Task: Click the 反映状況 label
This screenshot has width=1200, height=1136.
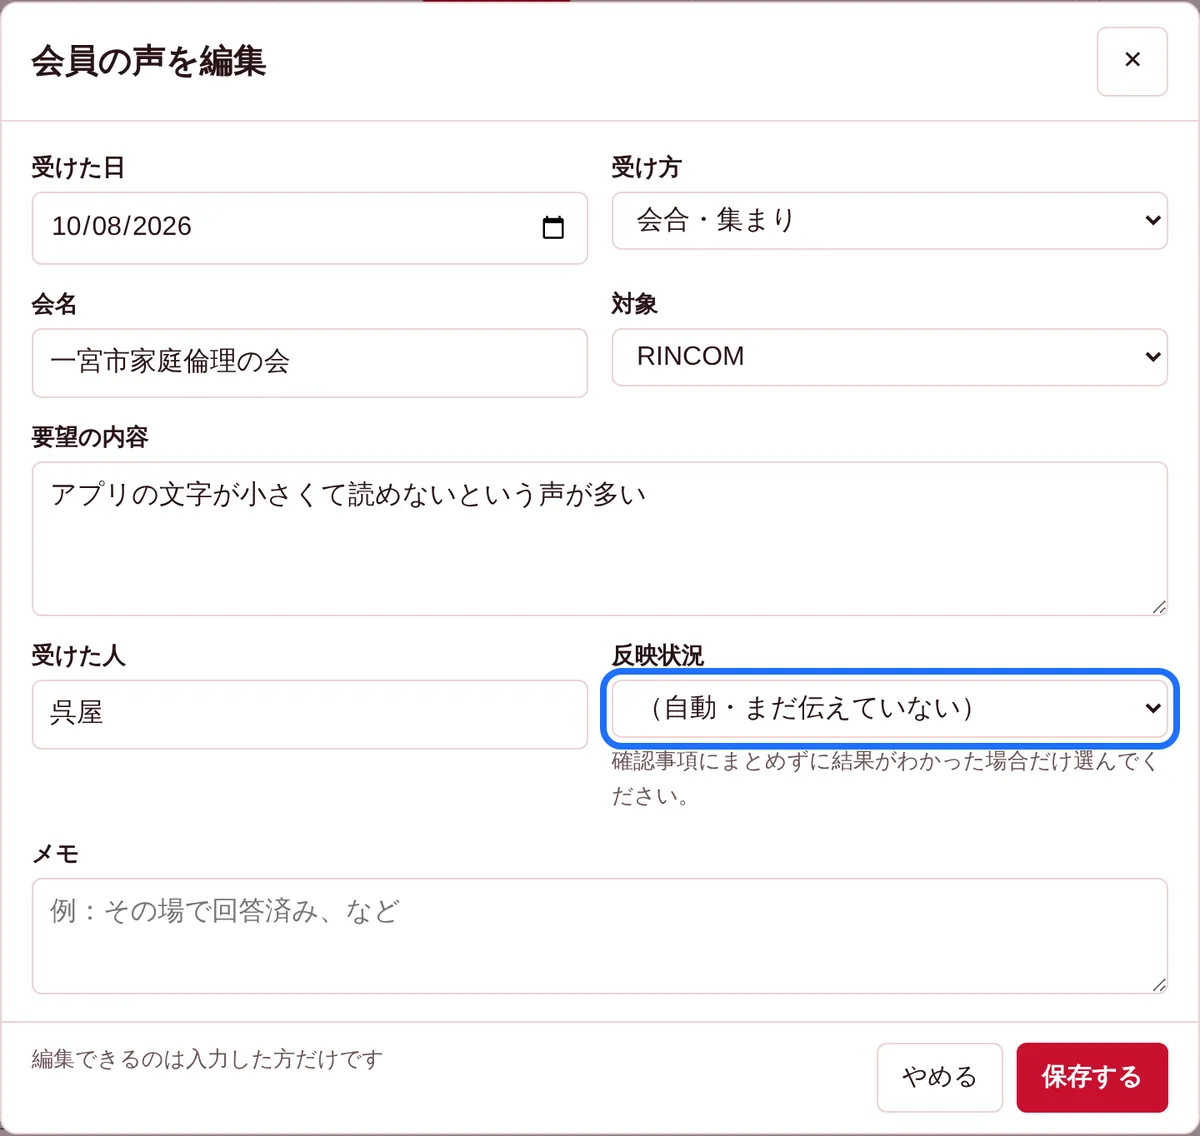Action: click(658, 656)
